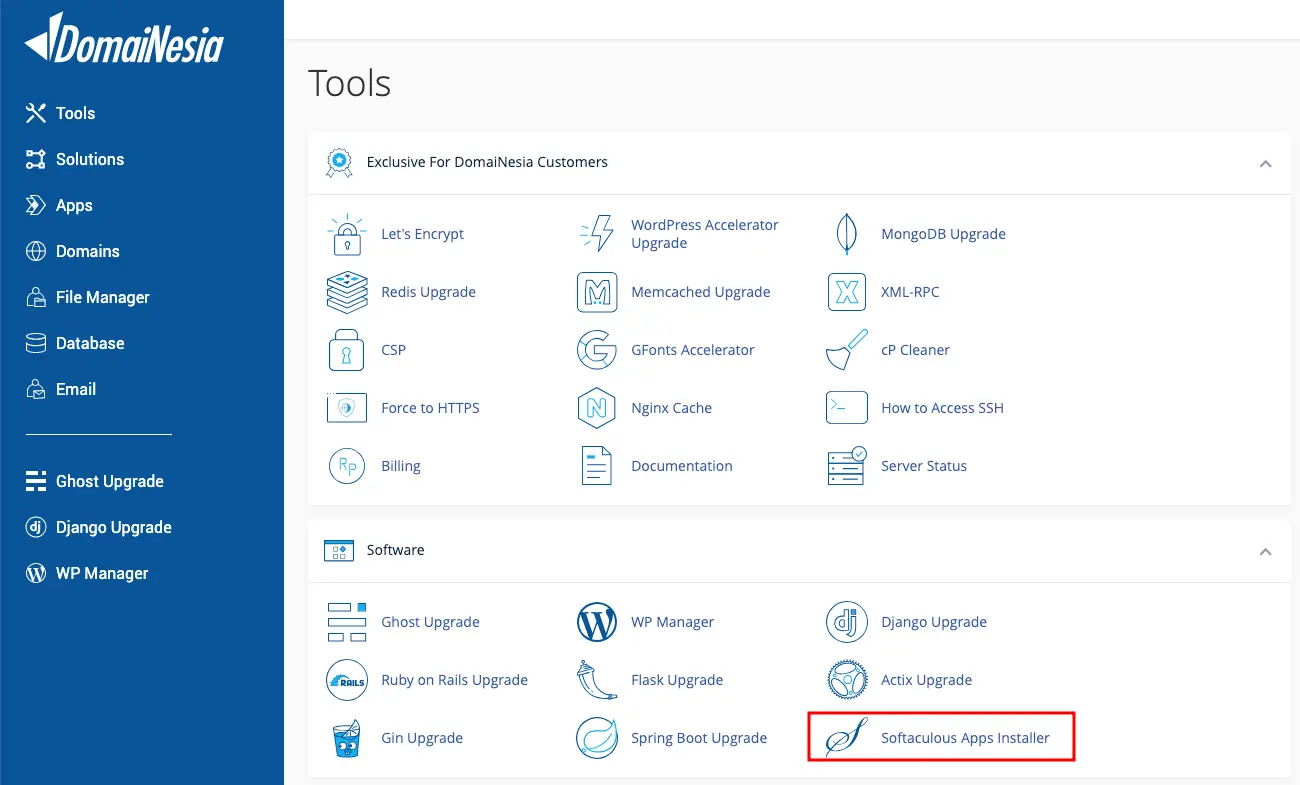The image size is (1300, 785).
Task: Click the Server Status icon
Action: 847,466
